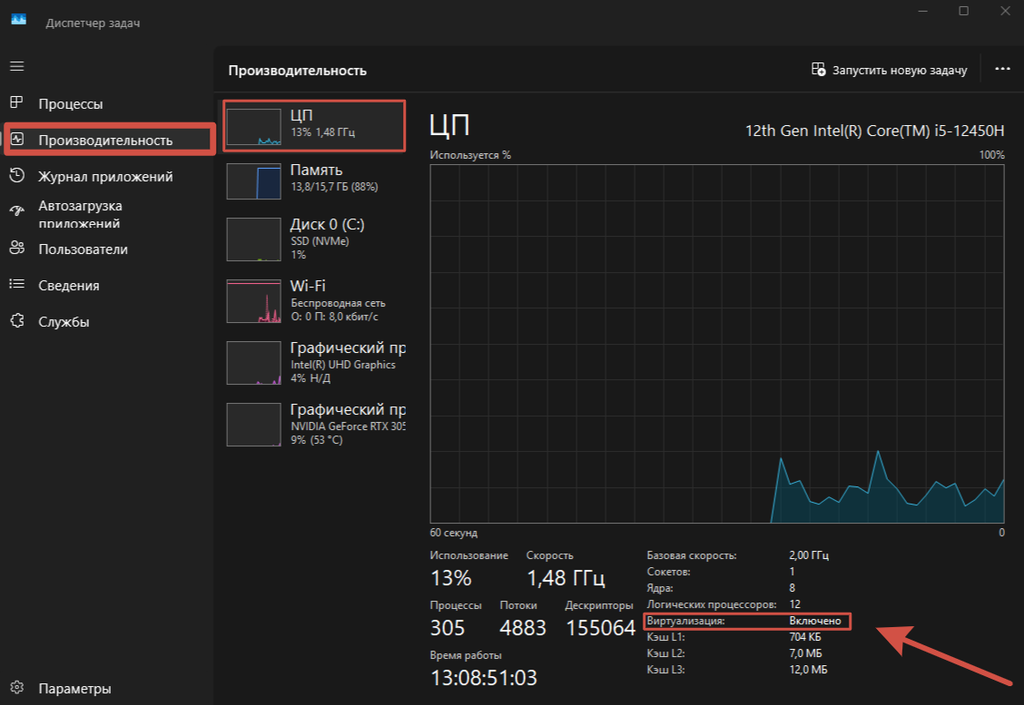Click the Виртуализация status Включено
This screenshot has width=1024, height=705.
(815, 621)
